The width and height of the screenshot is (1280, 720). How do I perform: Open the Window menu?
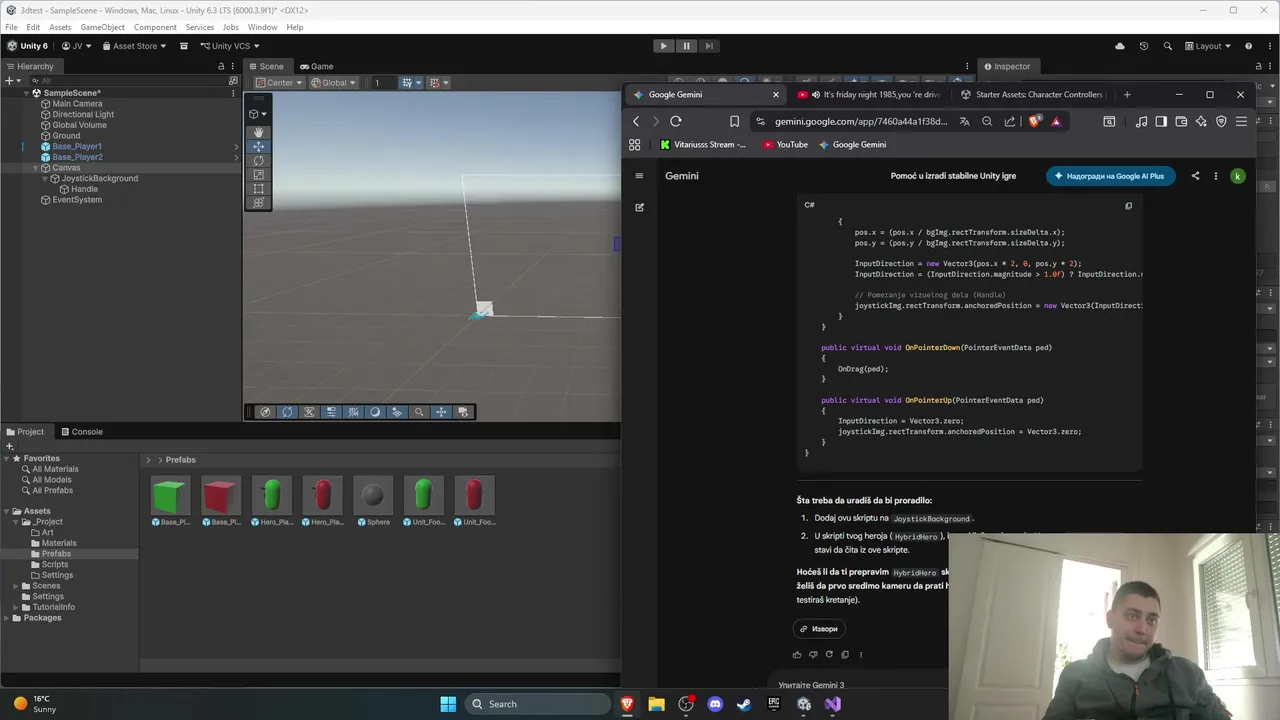click(262, 27)
